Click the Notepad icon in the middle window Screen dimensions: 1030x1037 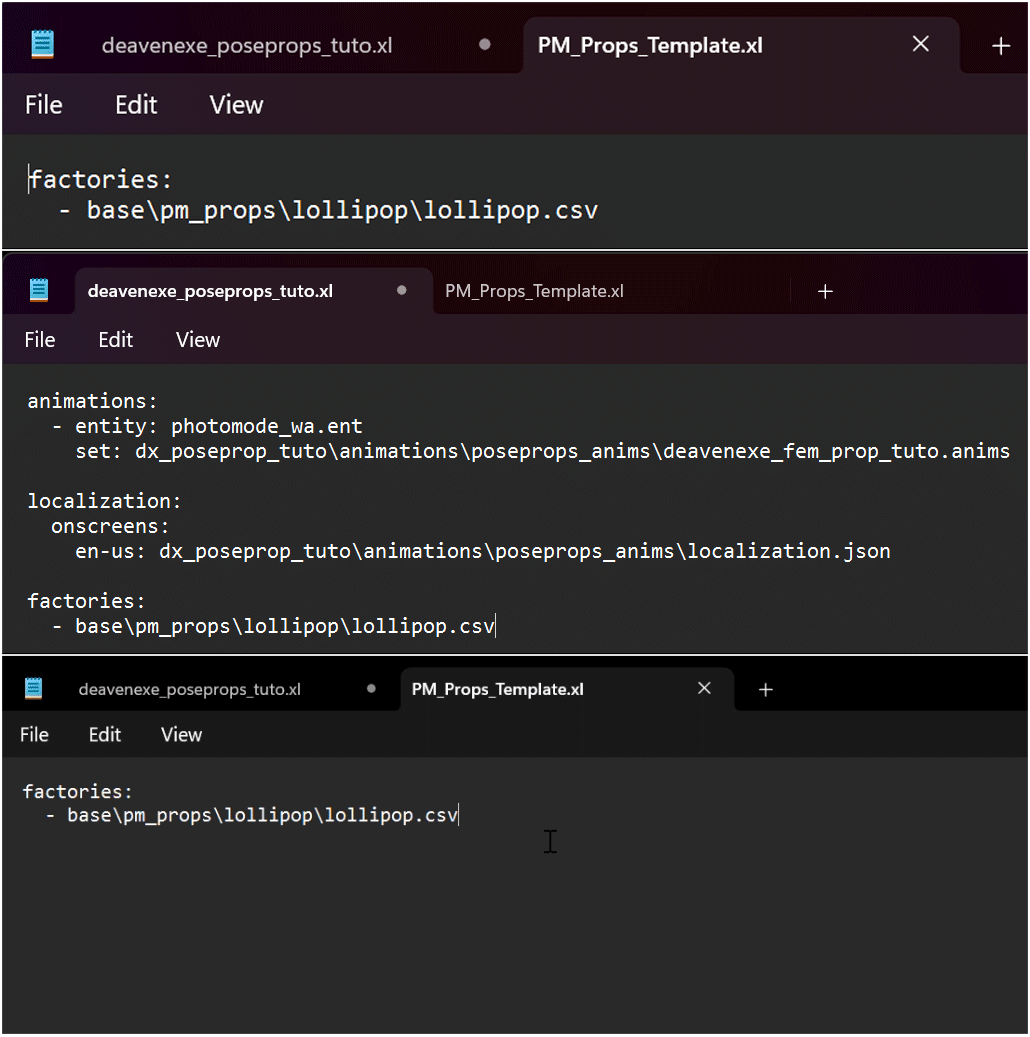pyautogui.click(x=39, y=291)
